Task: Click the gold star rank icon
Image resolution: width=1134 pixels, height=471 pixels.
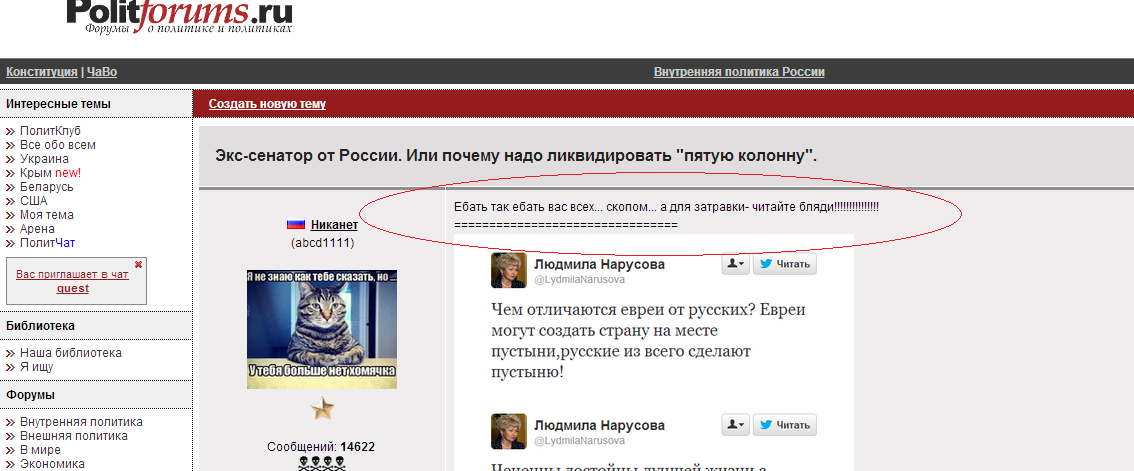Action: tap(323, 410)
